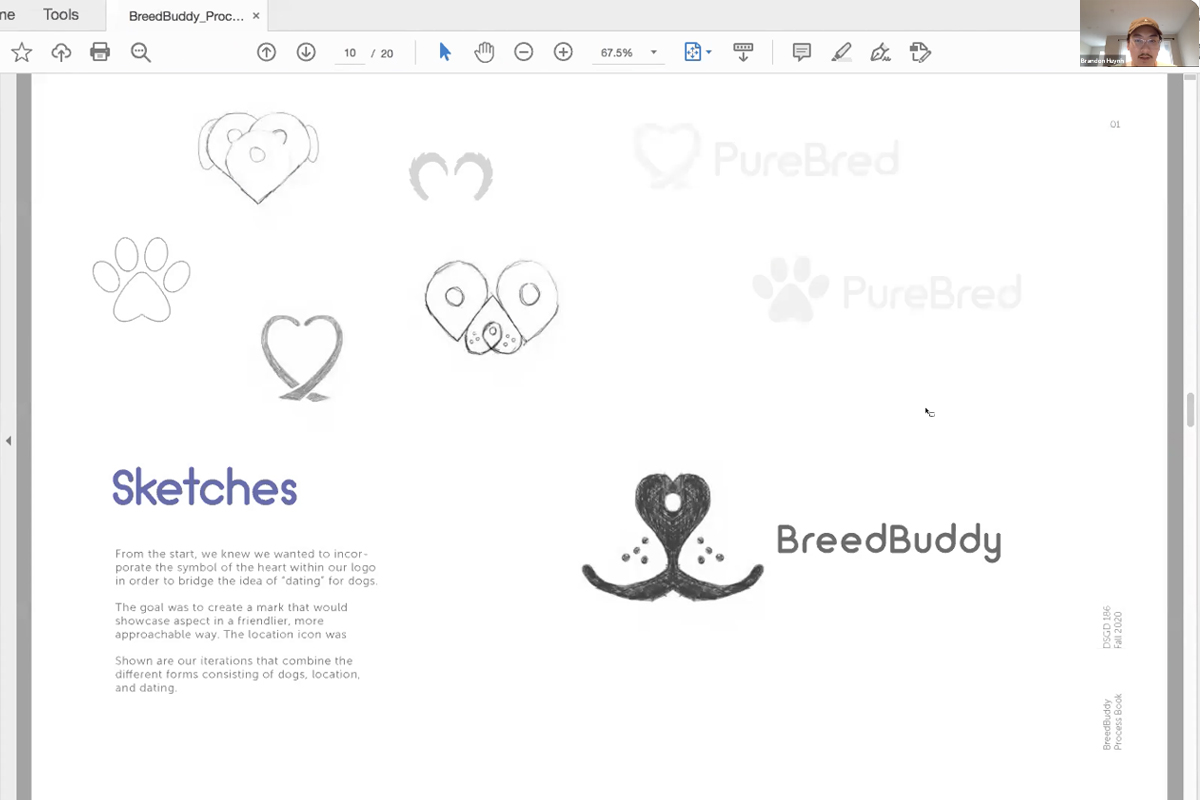Click the current page number field
Image resolution: width=1200 pixels, height=800 pixels.
pos(350,54)
